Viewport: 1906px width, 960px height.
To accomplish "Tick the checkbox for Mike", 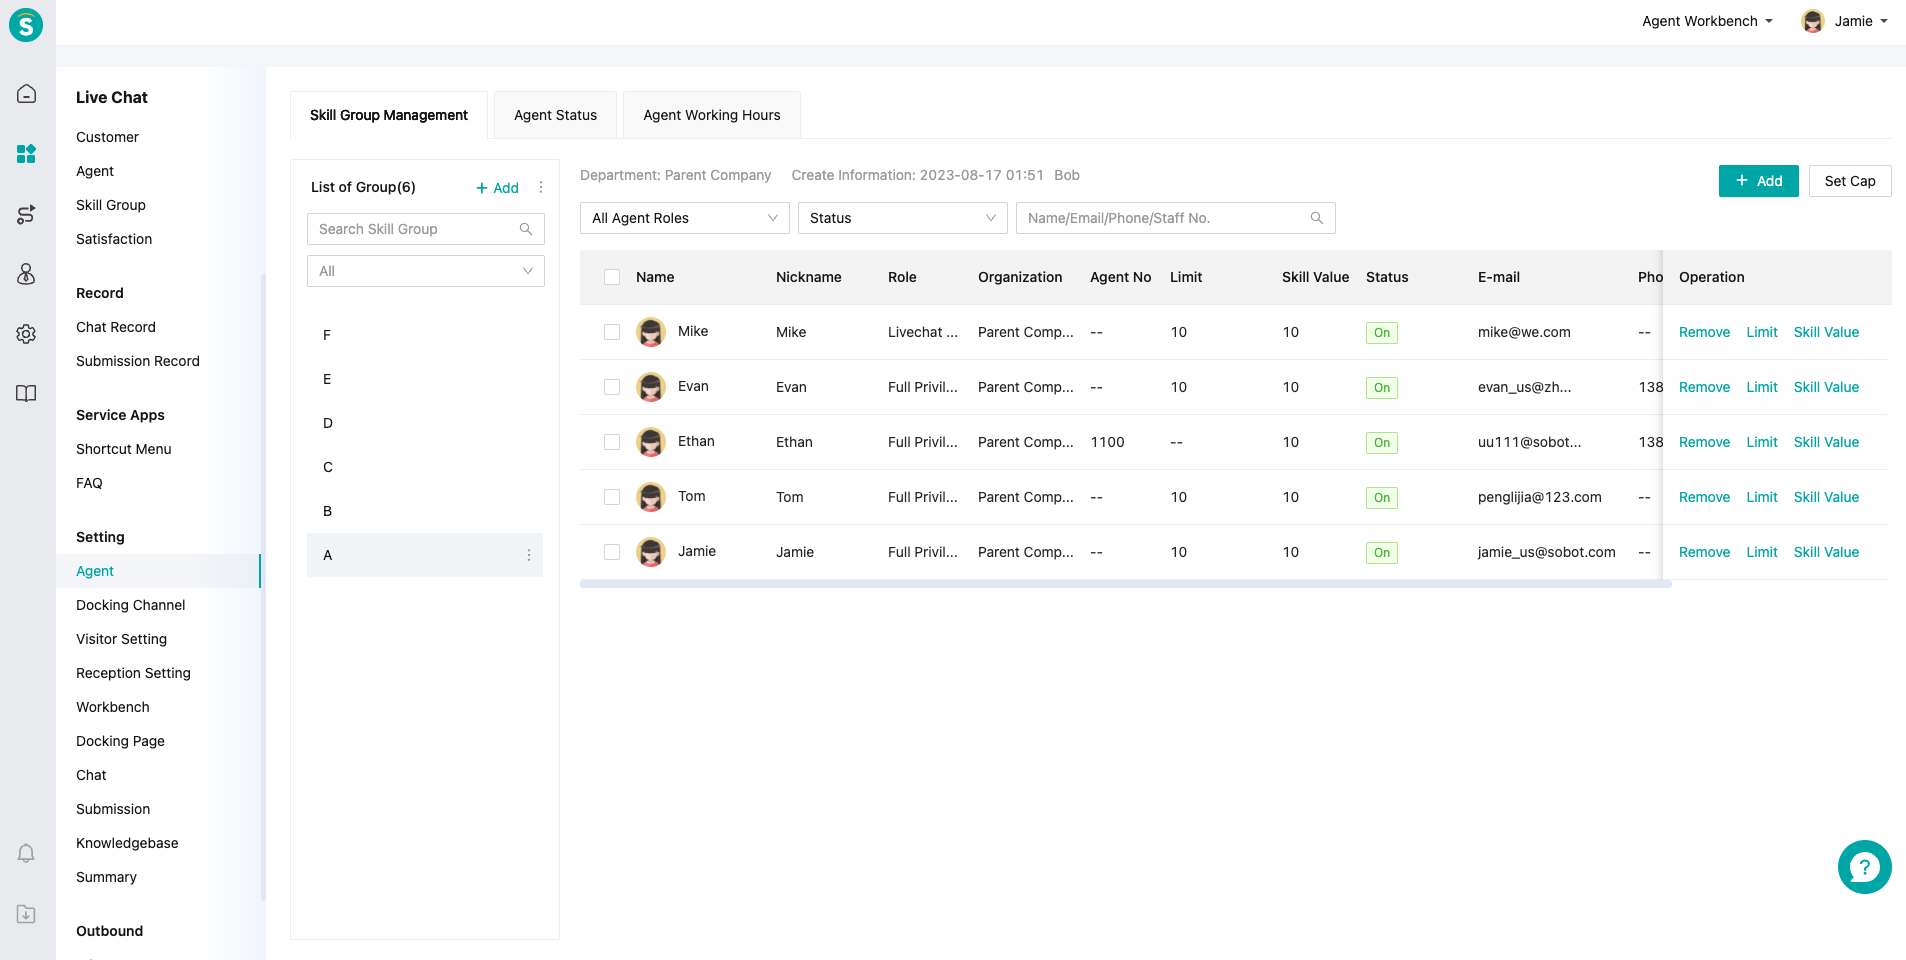I will (612, 332).
